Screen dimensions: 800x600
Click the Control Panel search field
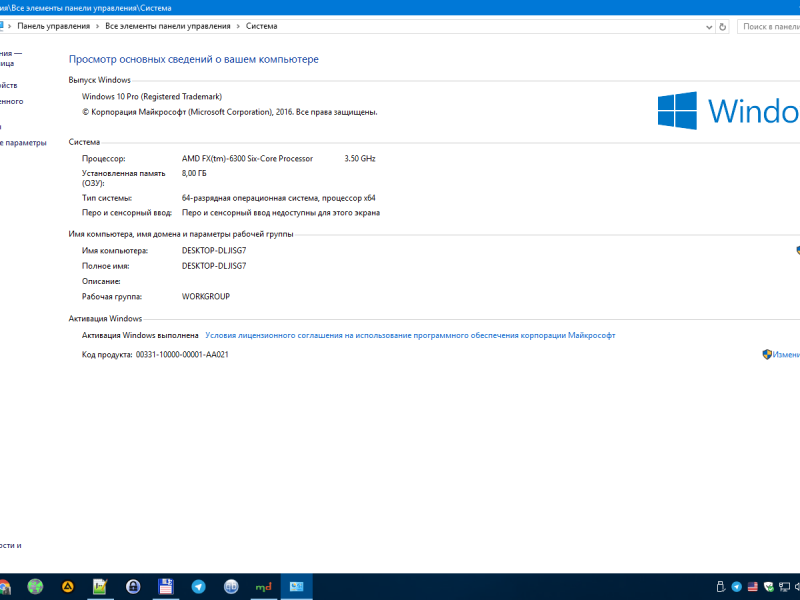point(768,27)
